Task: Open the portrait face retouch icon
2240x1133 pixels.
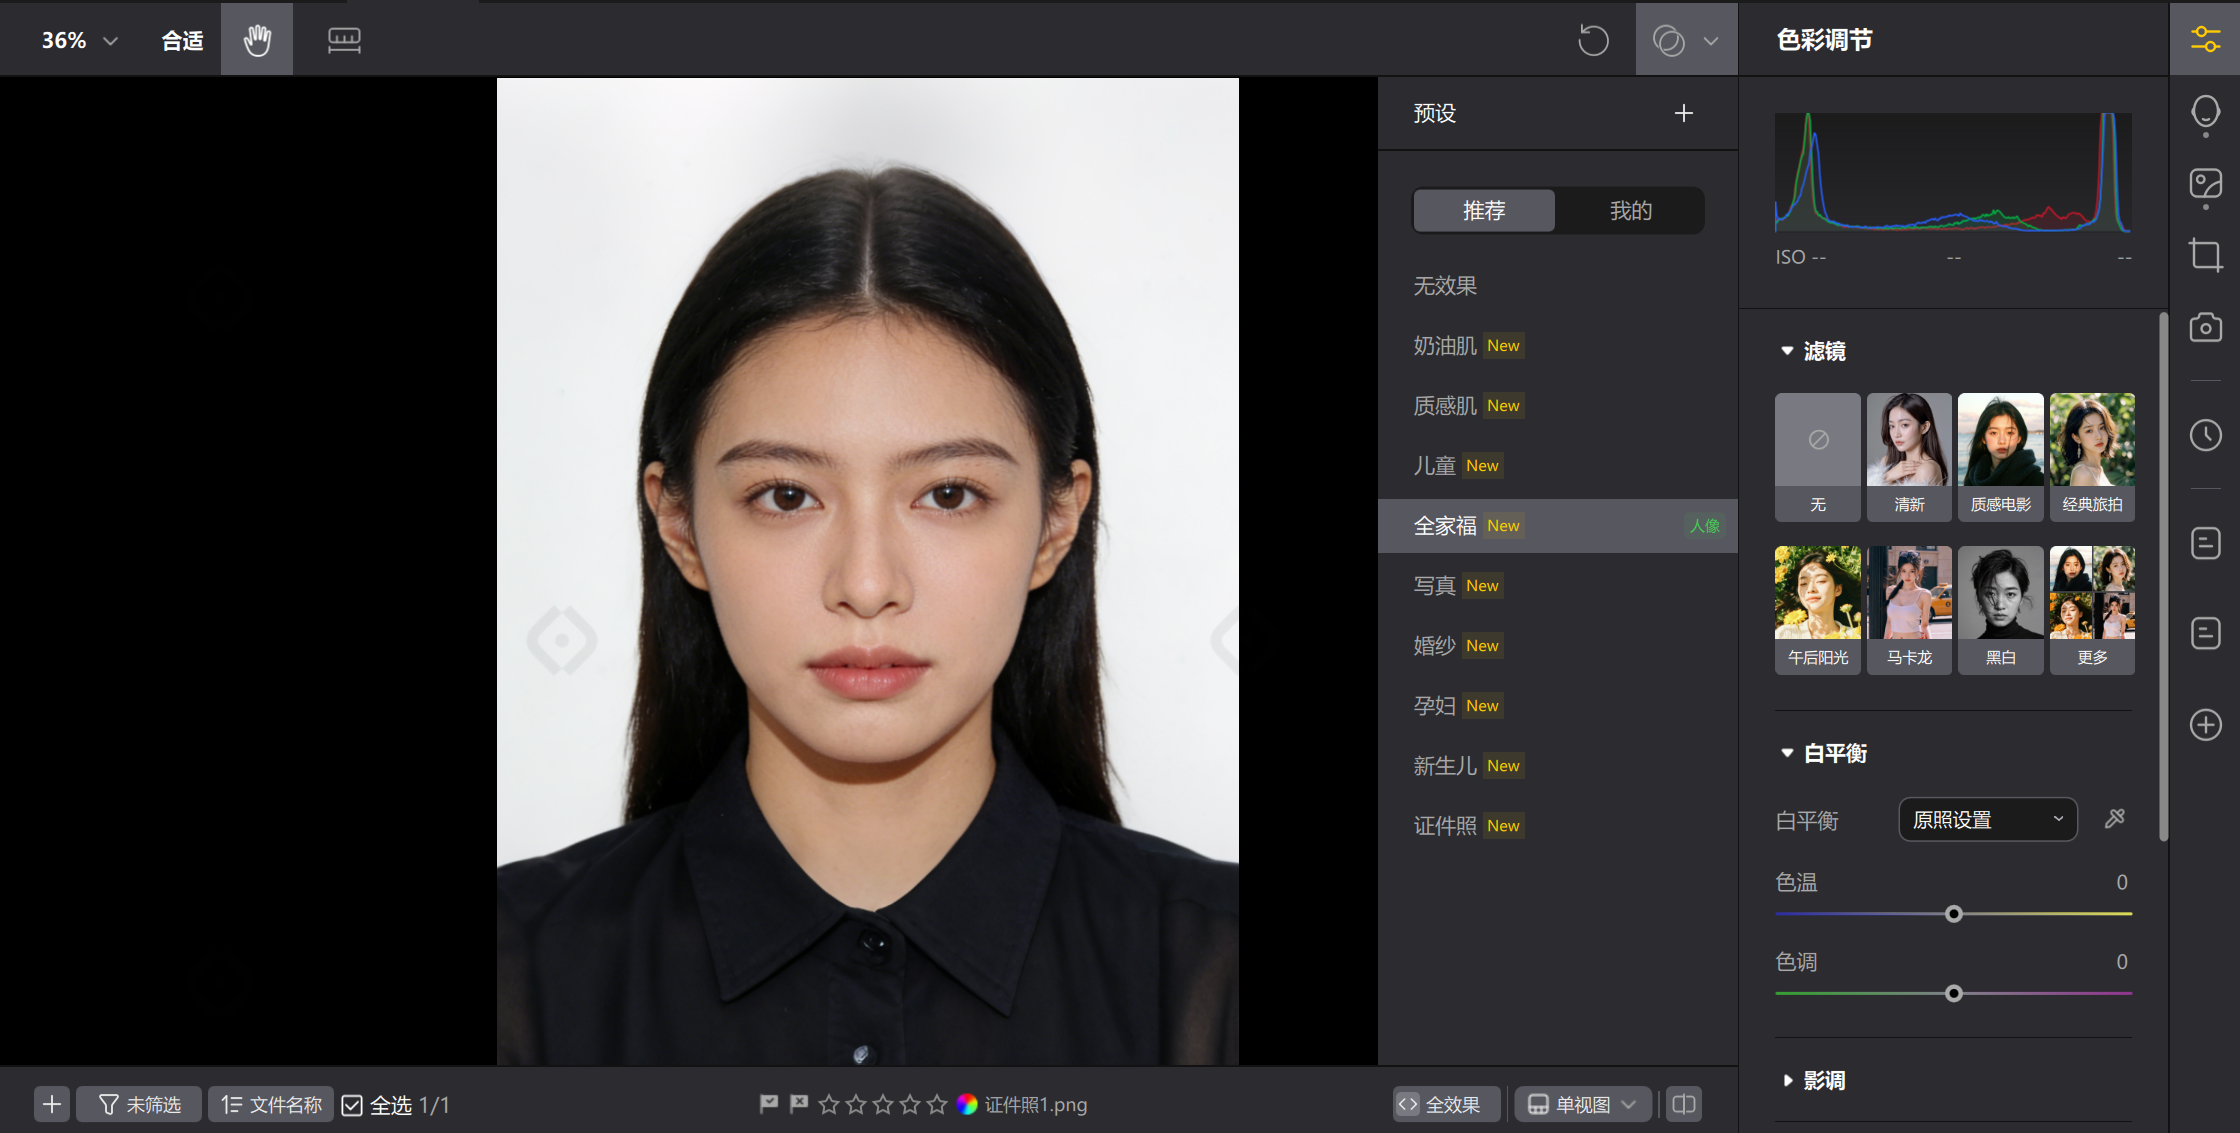Action: tap(2205, 112)
